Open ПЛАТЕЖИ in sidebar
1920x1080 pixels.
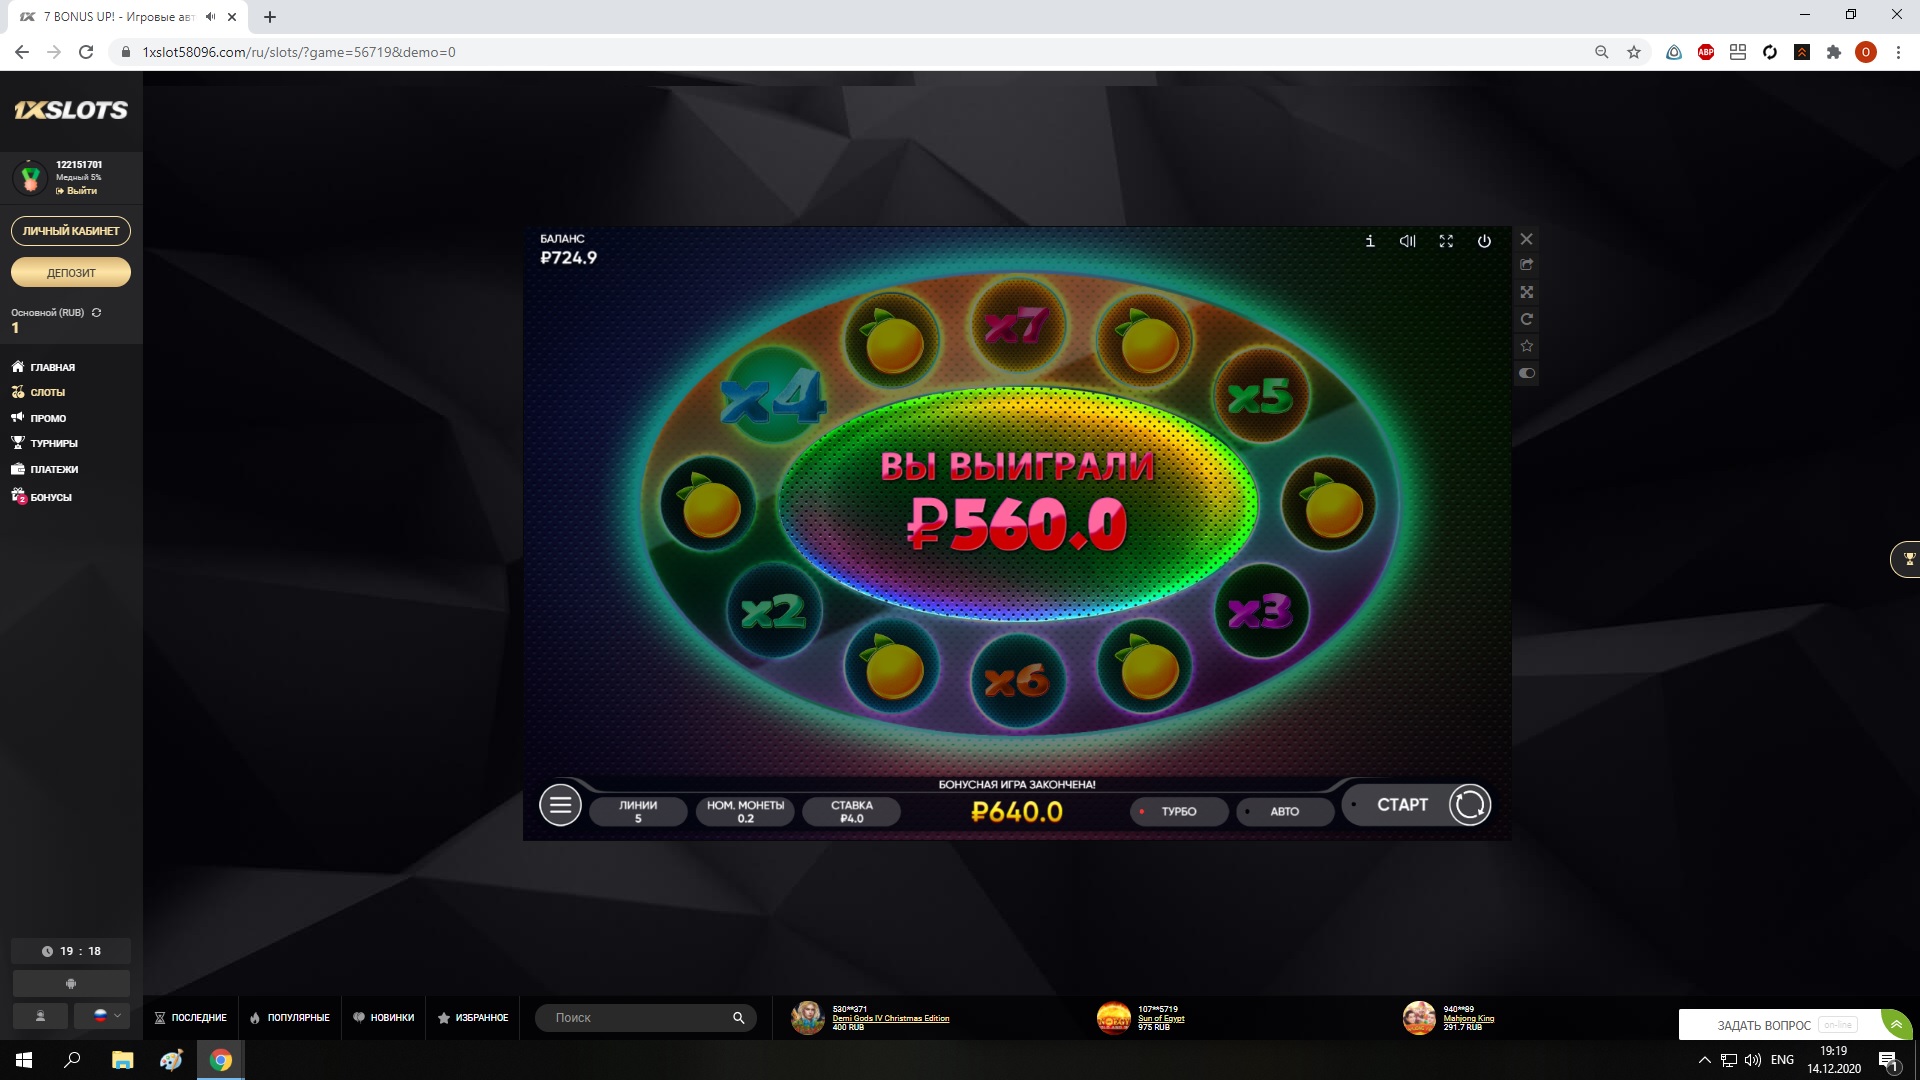click(45, 469)
